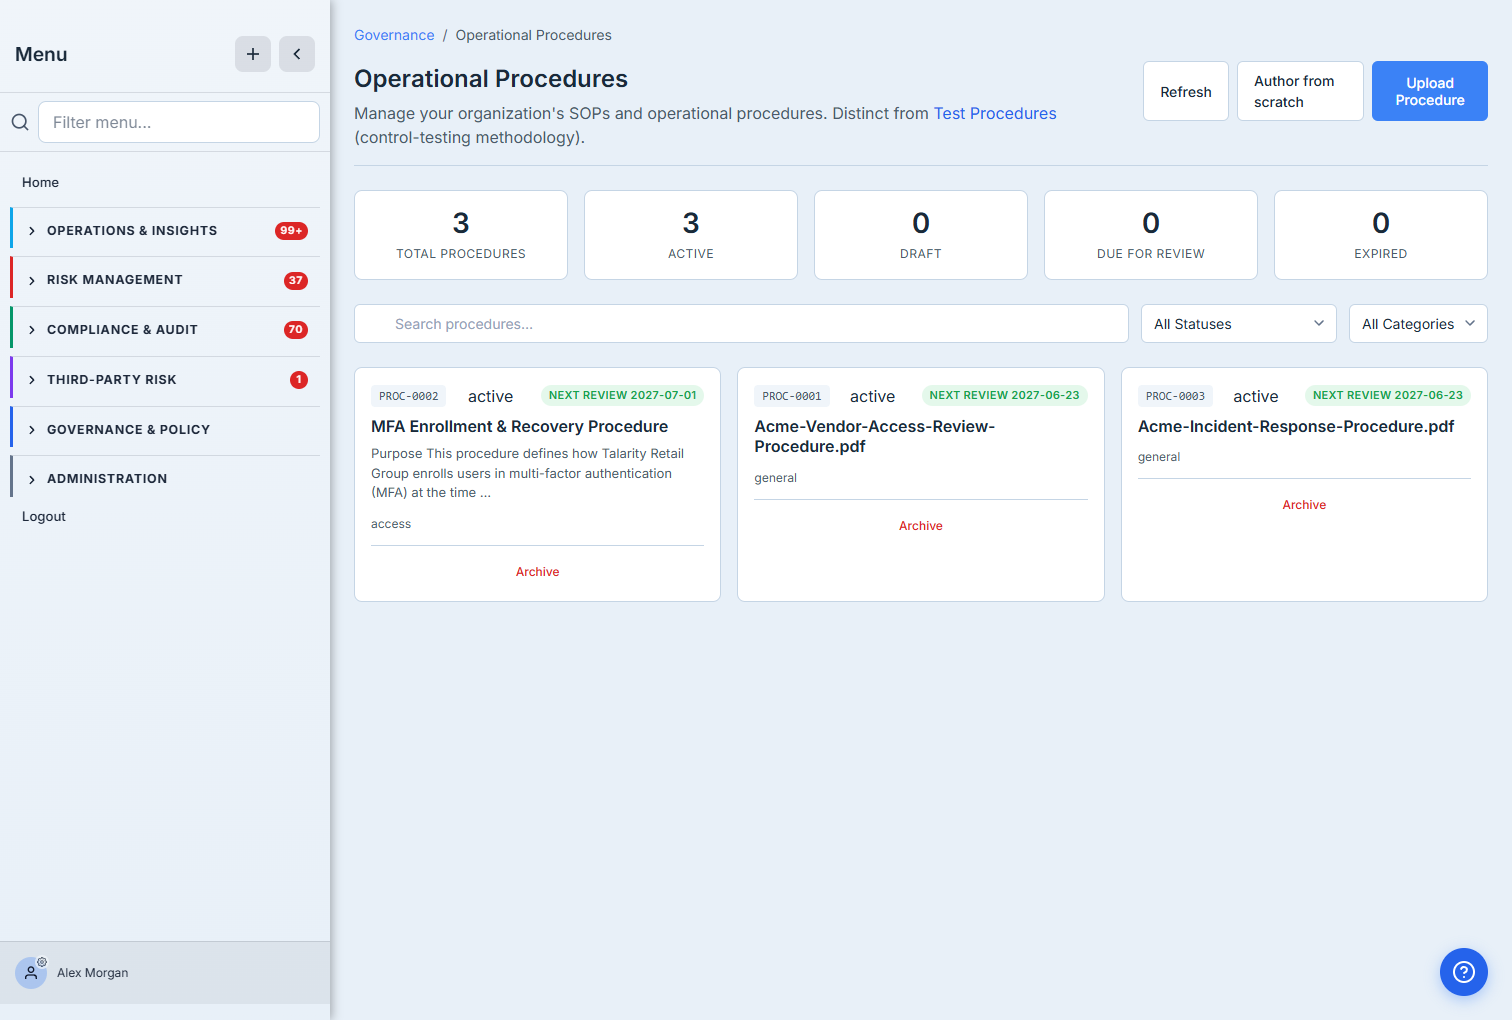
Task: Click the MFA procedure Purpose description text
Action: [x=528, y=473]
